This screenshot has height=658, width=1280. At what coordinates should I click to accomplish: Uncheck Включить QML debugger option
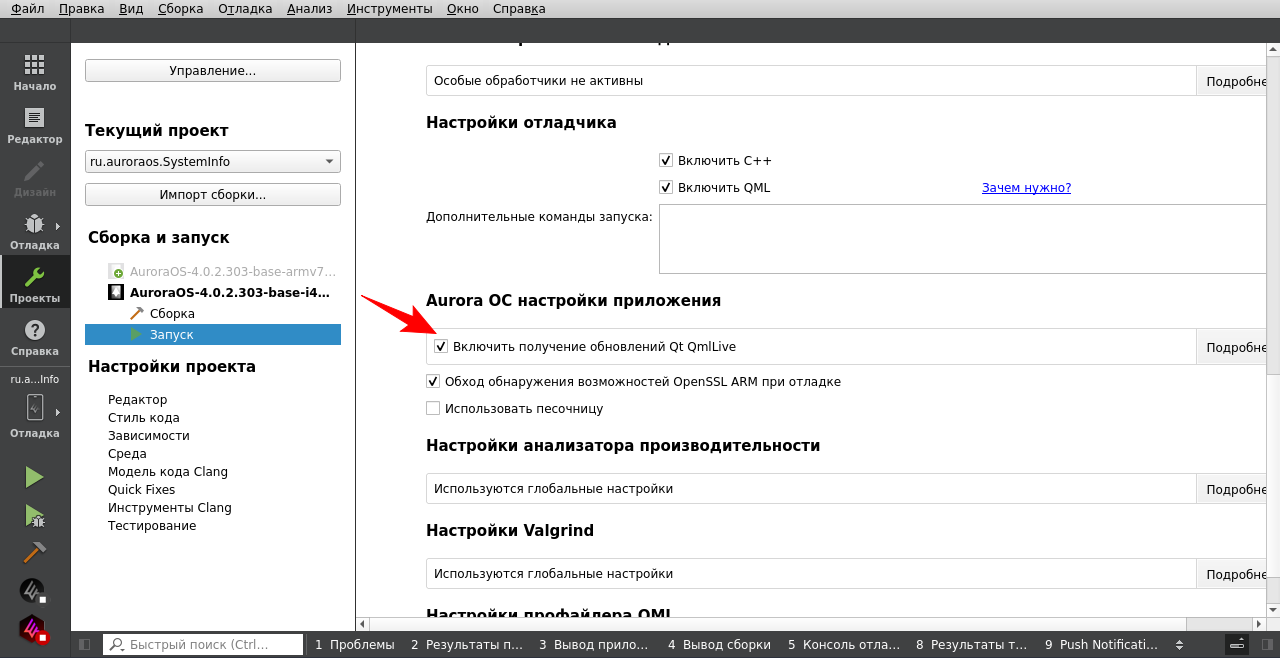(x=666, y=187)
